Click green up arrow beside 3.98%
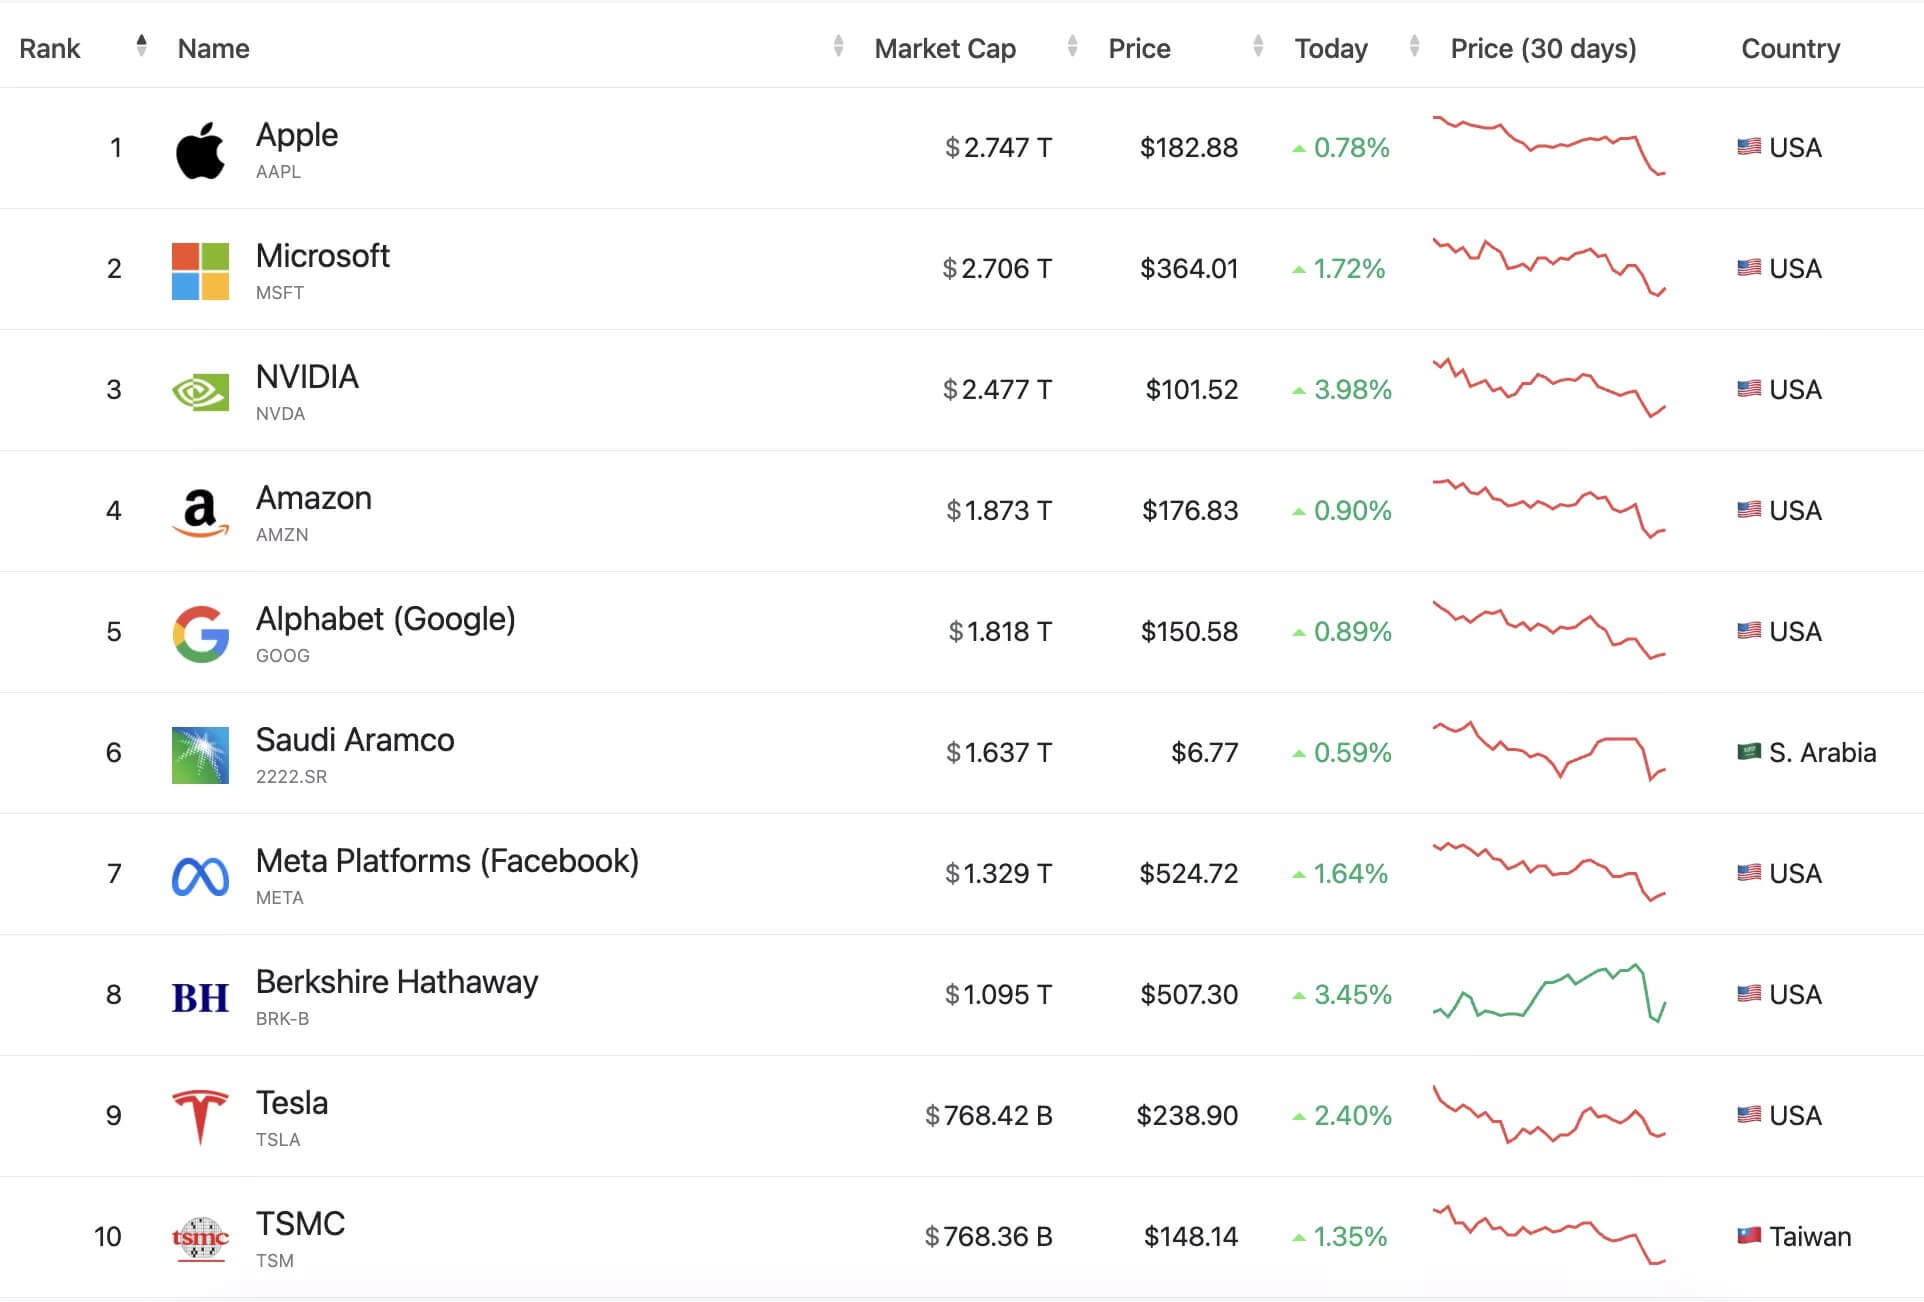 (1299, 390)
